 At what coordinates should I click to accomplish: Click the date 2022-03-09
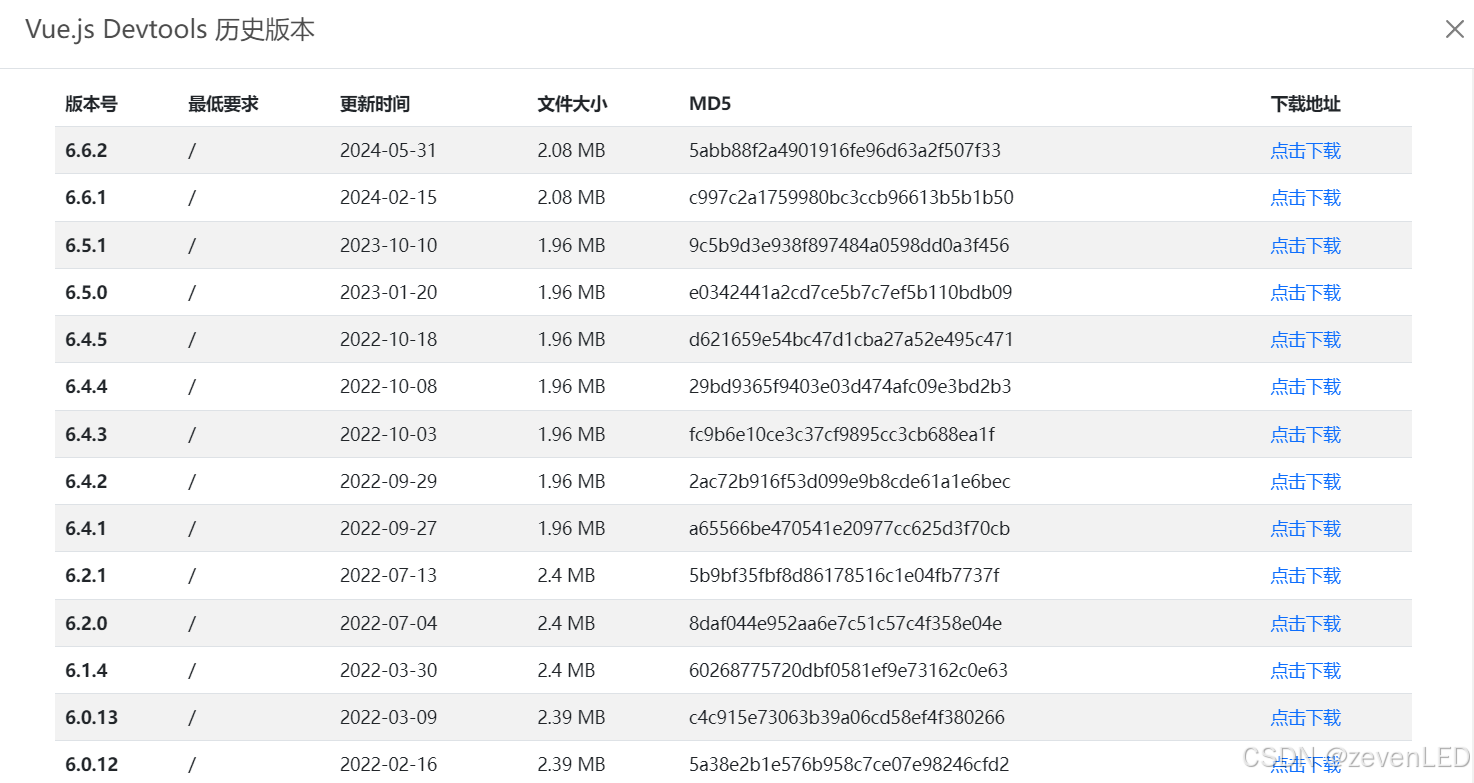pos(388,718)
